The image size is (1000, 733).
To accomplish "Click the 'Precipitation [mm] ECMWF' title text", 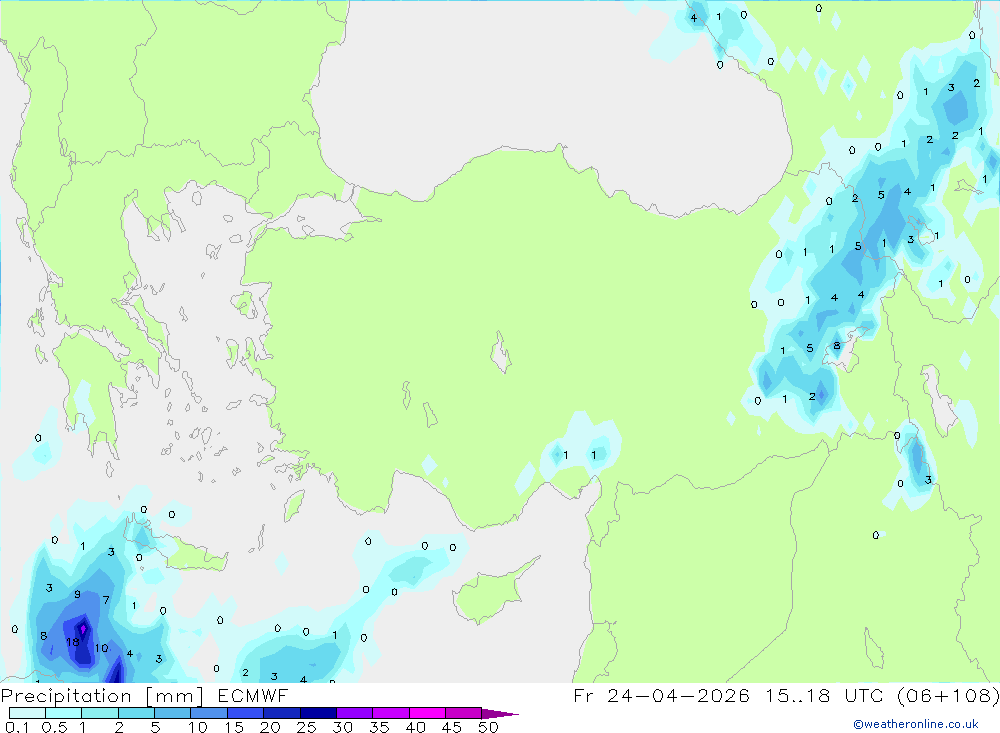I will [145, 695].
